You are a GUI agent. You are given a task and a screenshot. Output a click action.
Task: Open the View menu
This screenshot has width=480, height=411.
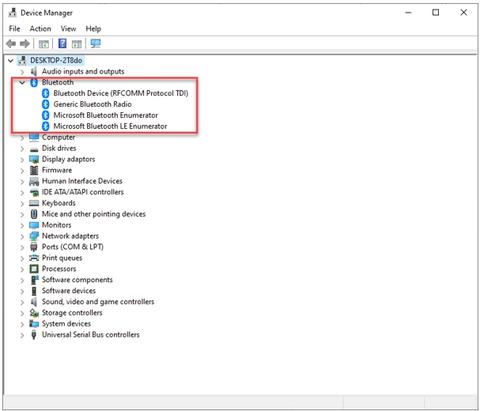[68, 29]
